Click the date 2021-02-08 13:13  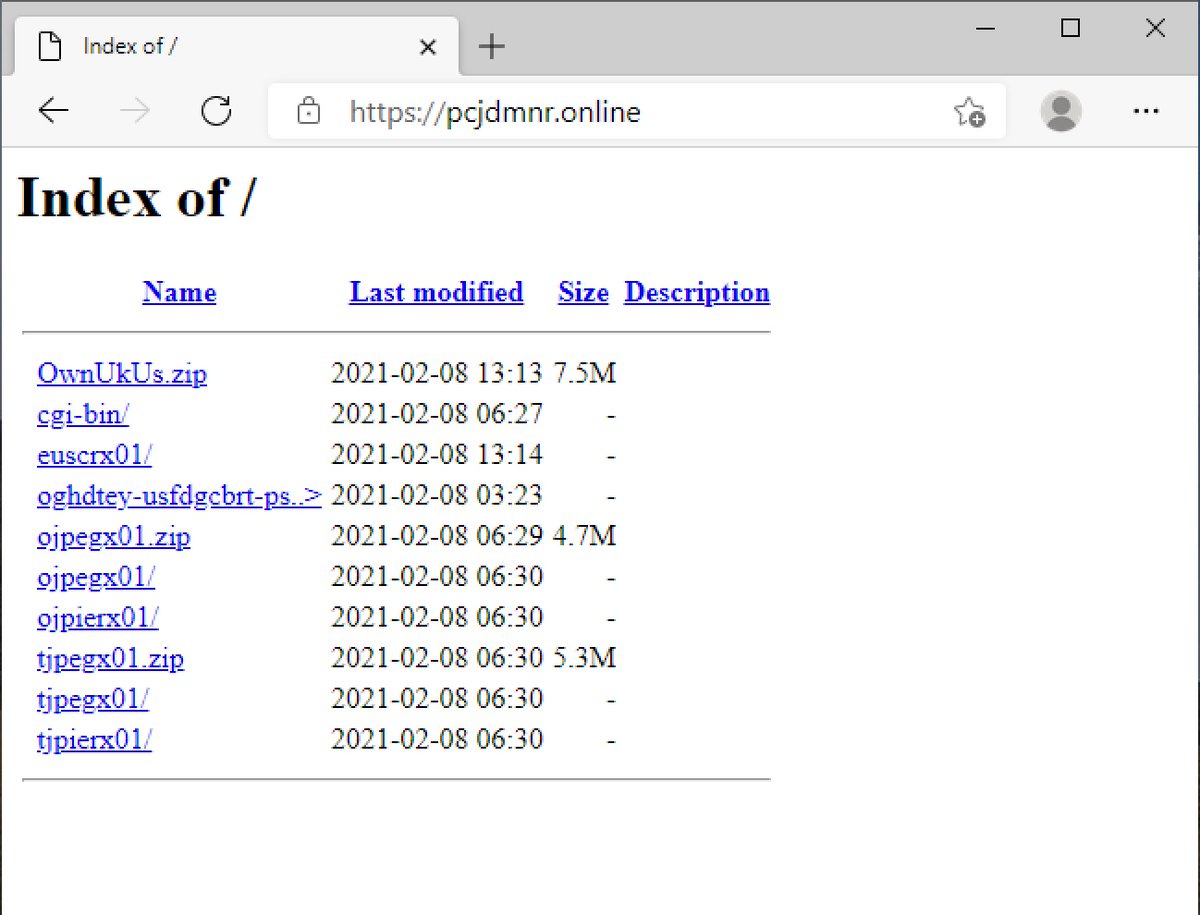[437, 374]
